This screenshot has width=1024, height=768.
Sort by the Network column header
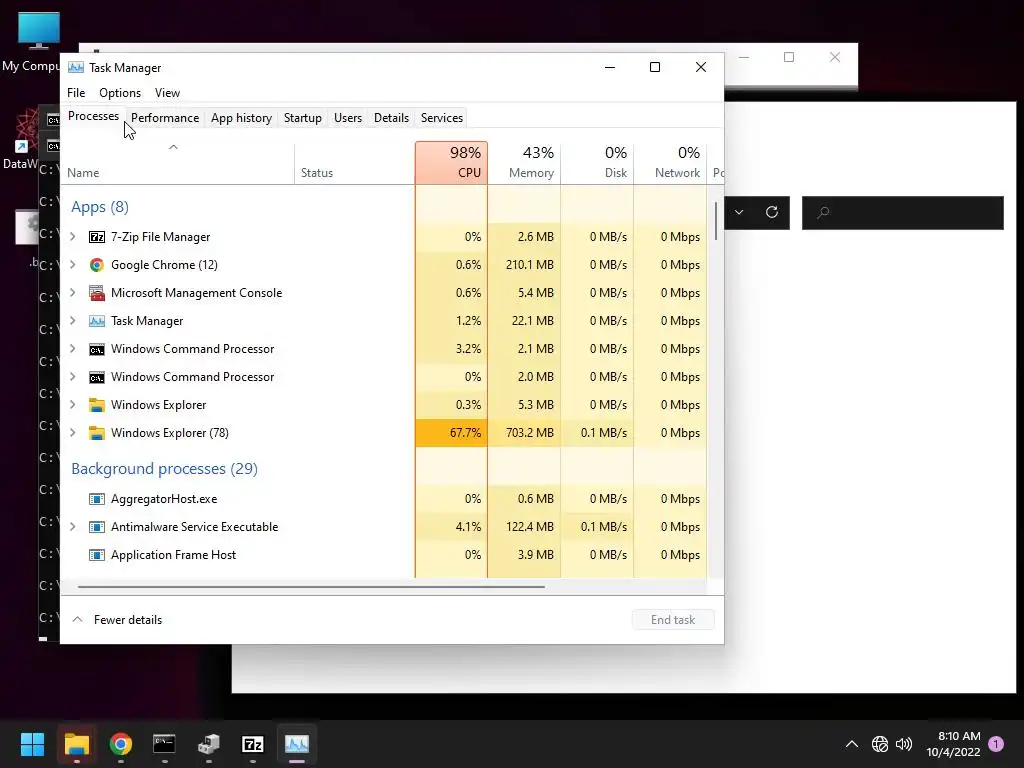pyautogui.click(x=671, y=163)
